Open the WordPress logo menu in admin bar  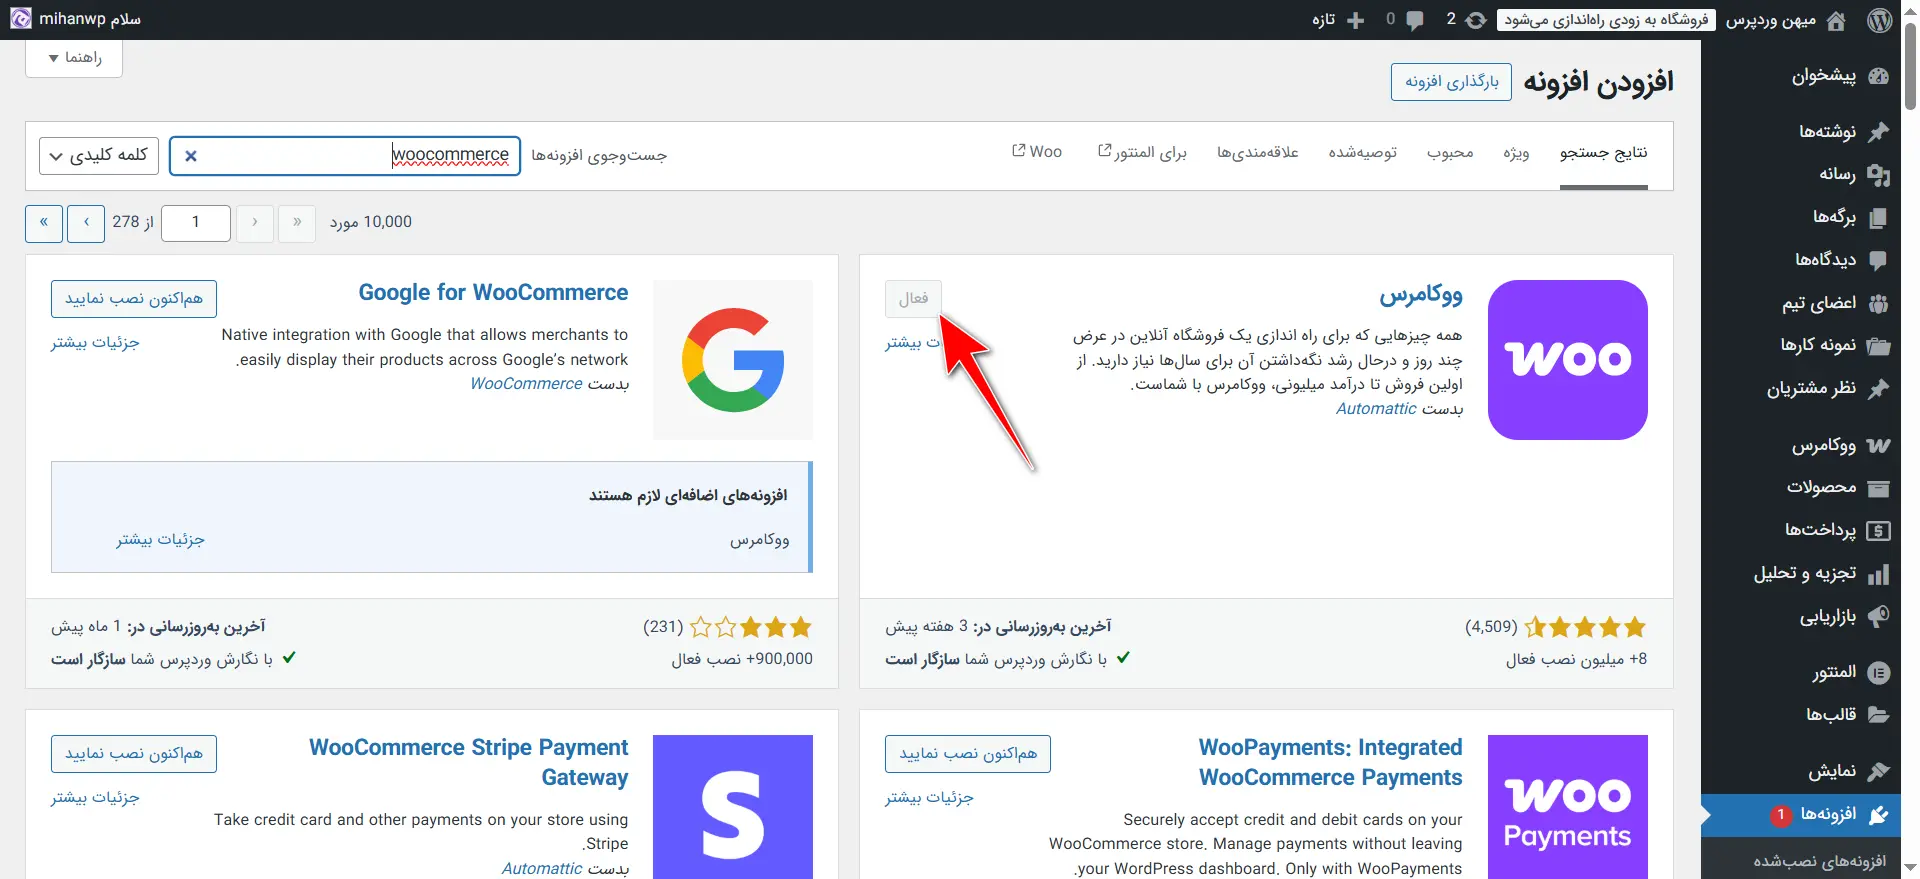tap(1880, 20)
